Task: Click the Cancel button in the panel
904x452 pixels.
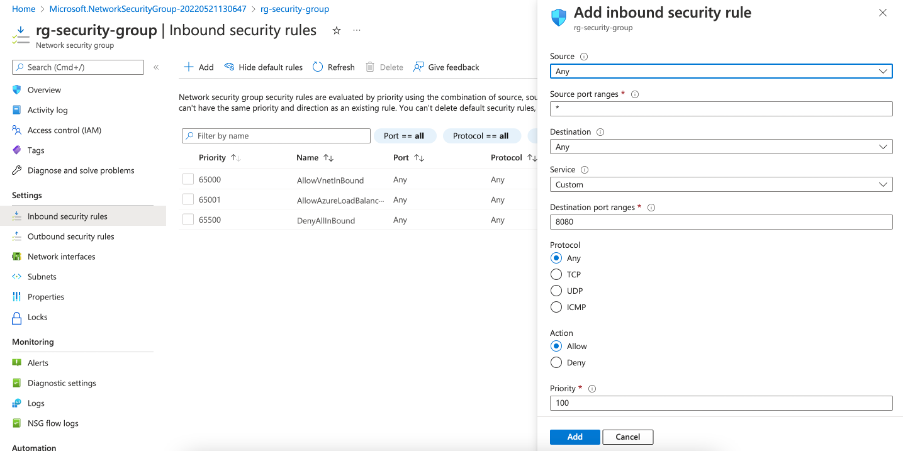Action: [628, 437]
